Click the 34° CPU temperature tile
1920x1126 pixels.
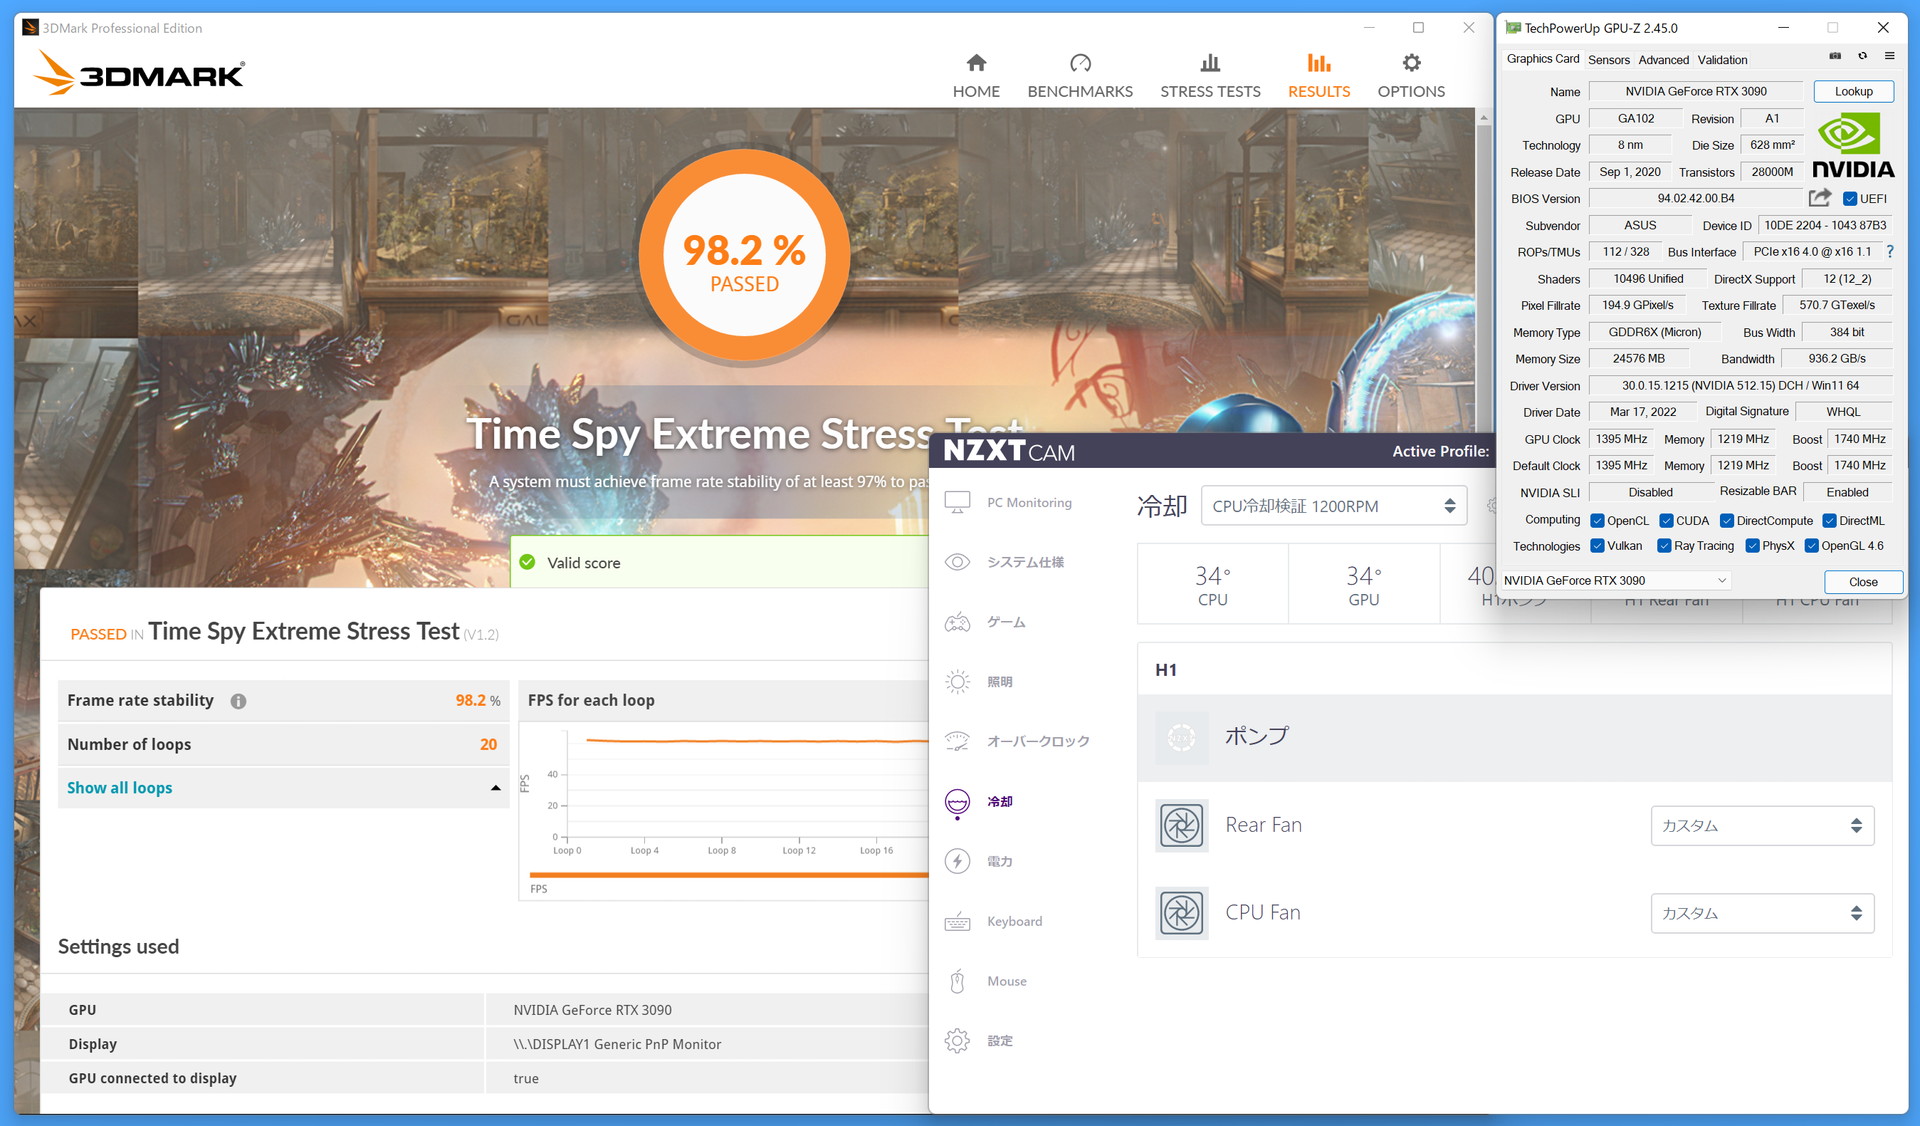coord(1212,585)
